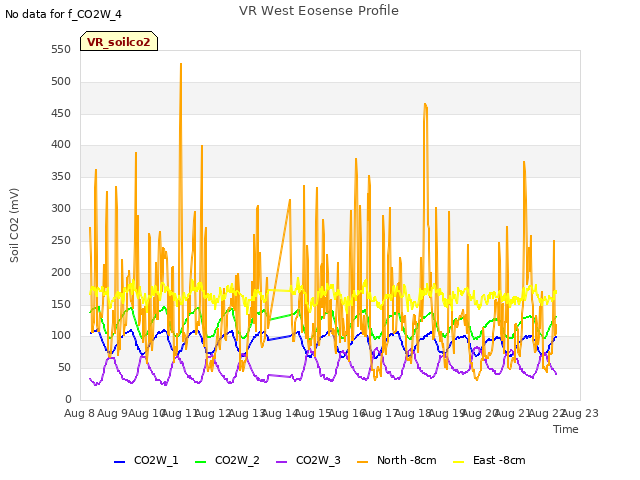This screenshot has height=480, width=640.
Task: Click the purple CO2W_3 legend color marker
Action: pos(282,462)
